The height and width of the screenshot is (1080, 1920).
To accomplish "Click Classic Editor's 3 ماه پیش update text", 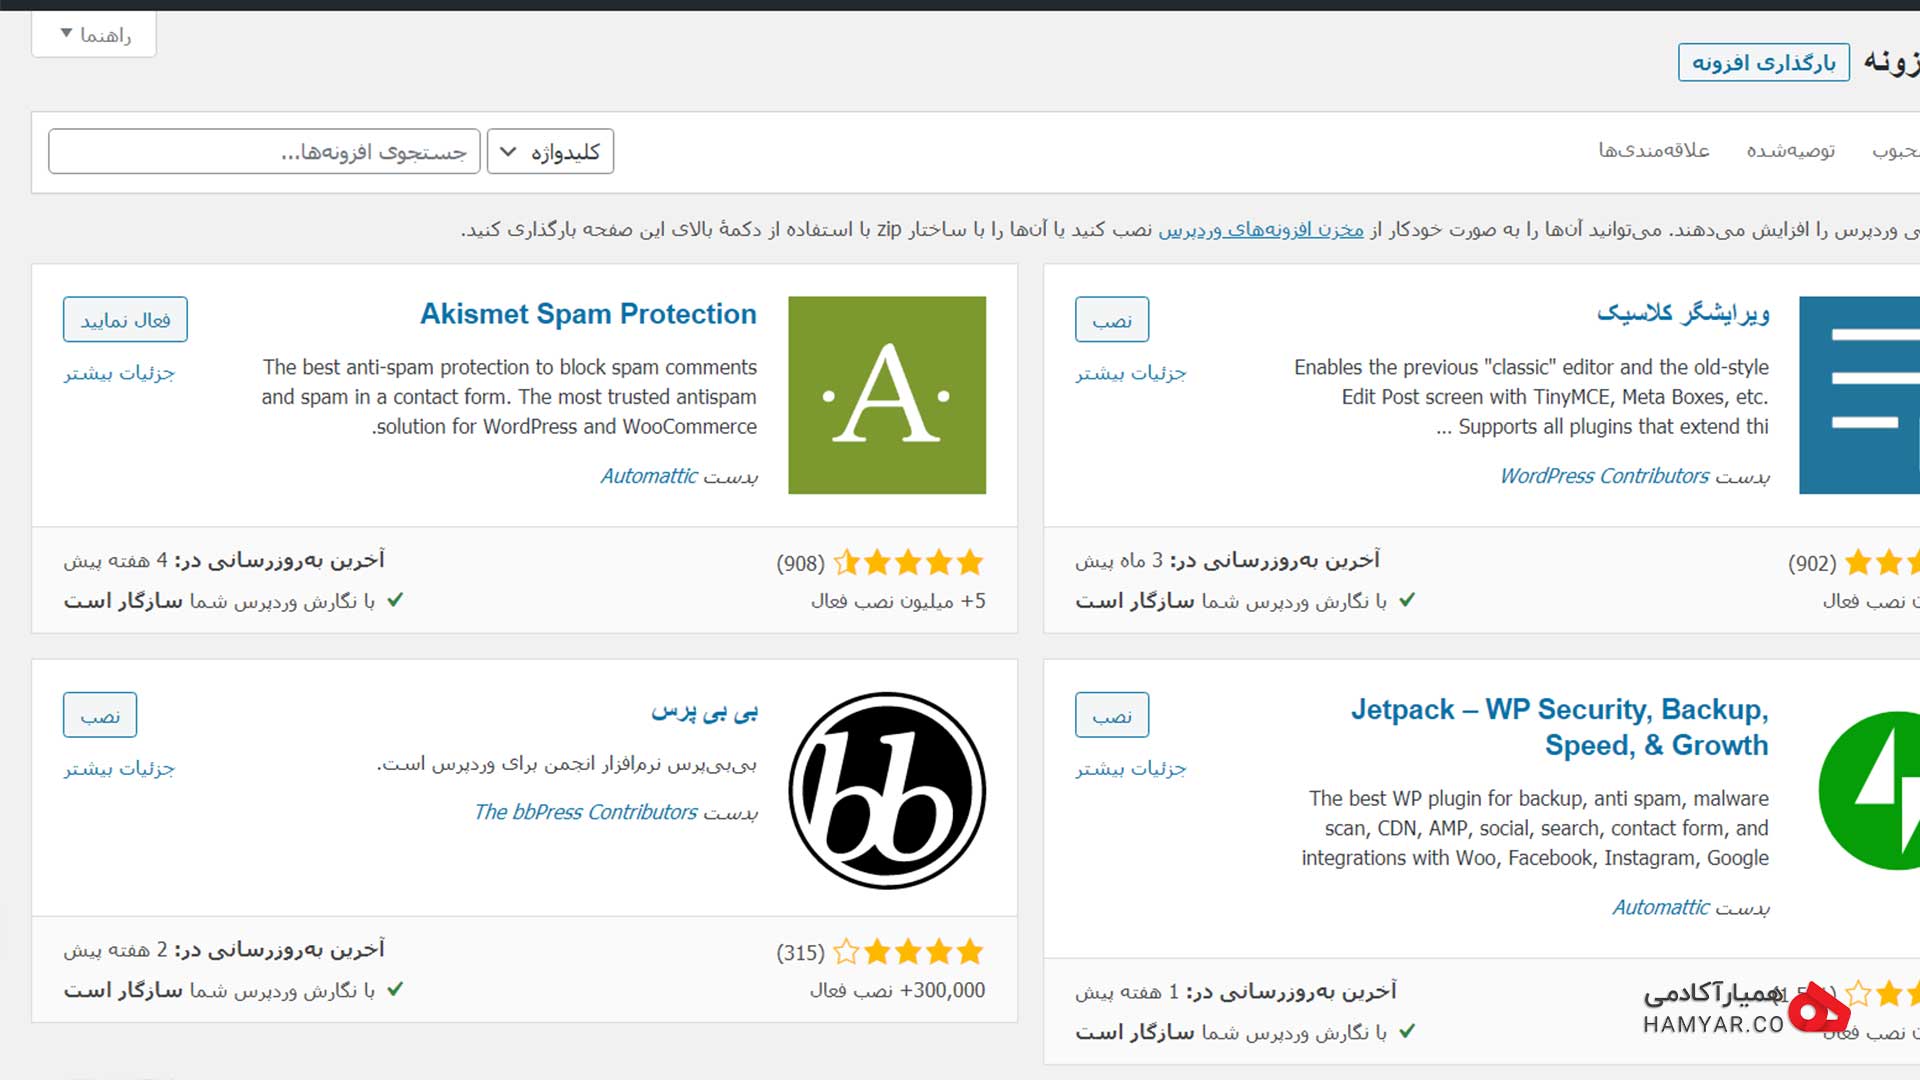I will click(1119, 560).
